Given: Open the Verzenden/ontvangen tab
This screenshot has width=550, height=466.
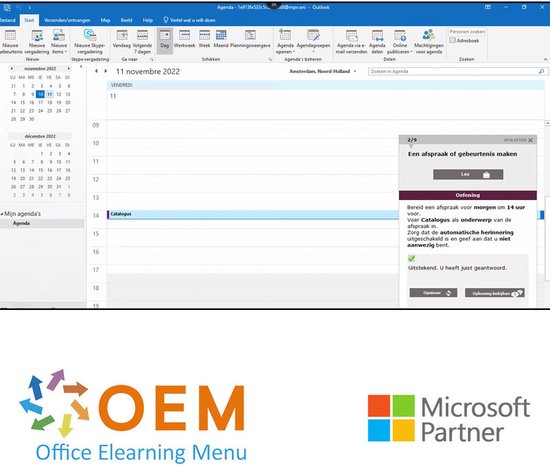Looking at the screenshot, I should [67, 20].
